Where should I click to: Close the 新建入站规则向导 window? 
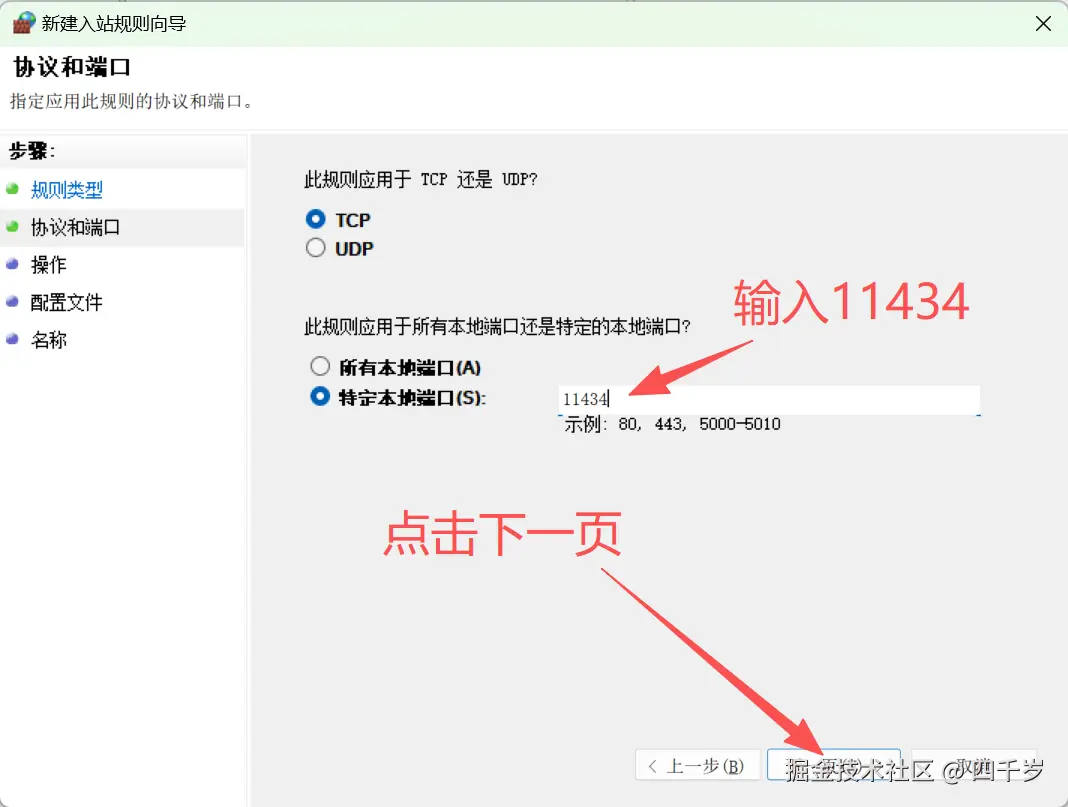tap(1043, 22)
